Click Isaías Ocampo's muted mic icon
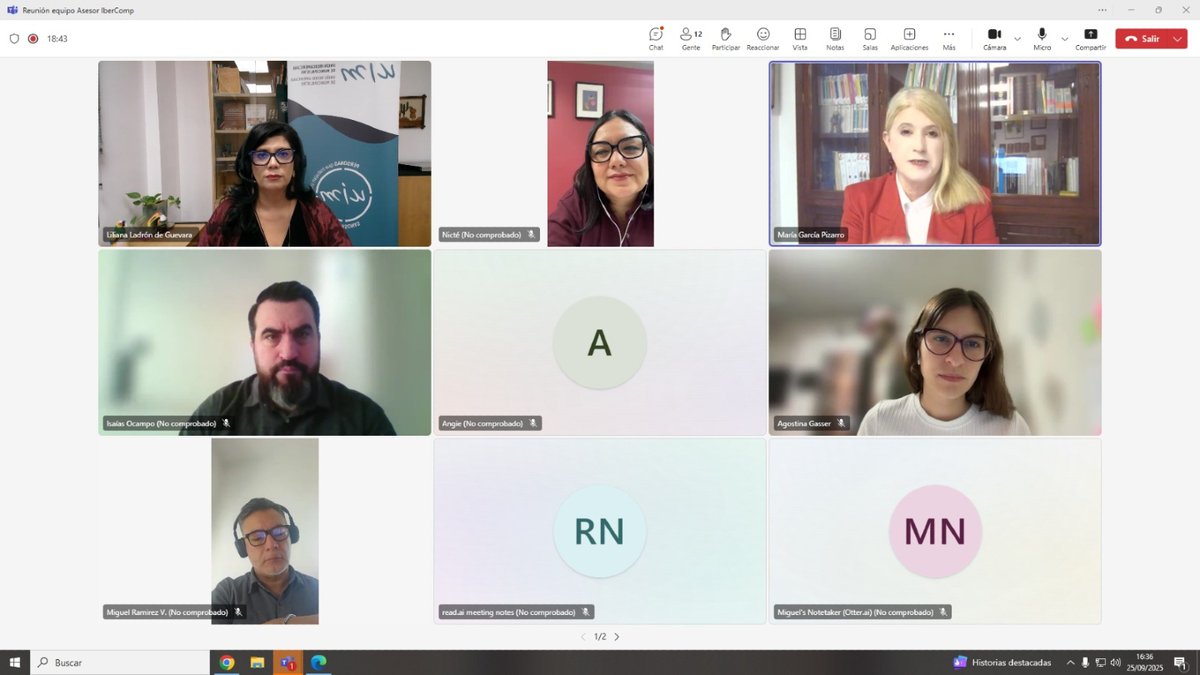 (x=226, y=424)
